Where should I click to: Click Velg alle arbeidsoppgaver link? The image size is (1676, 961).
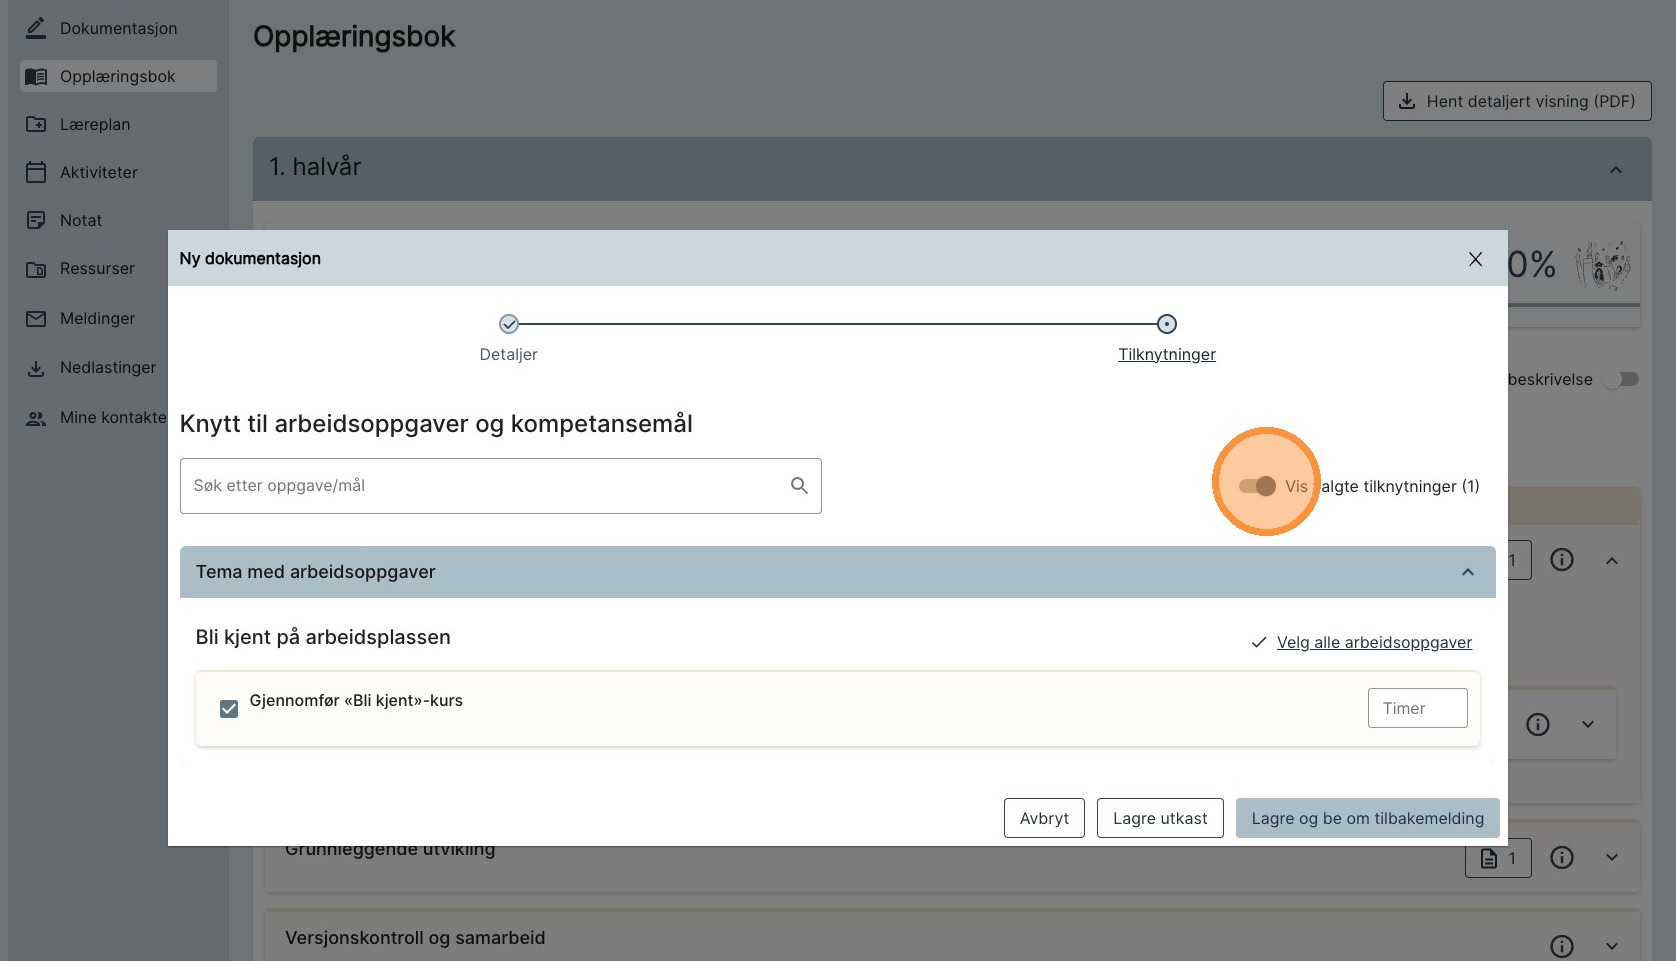point(1373,642)
